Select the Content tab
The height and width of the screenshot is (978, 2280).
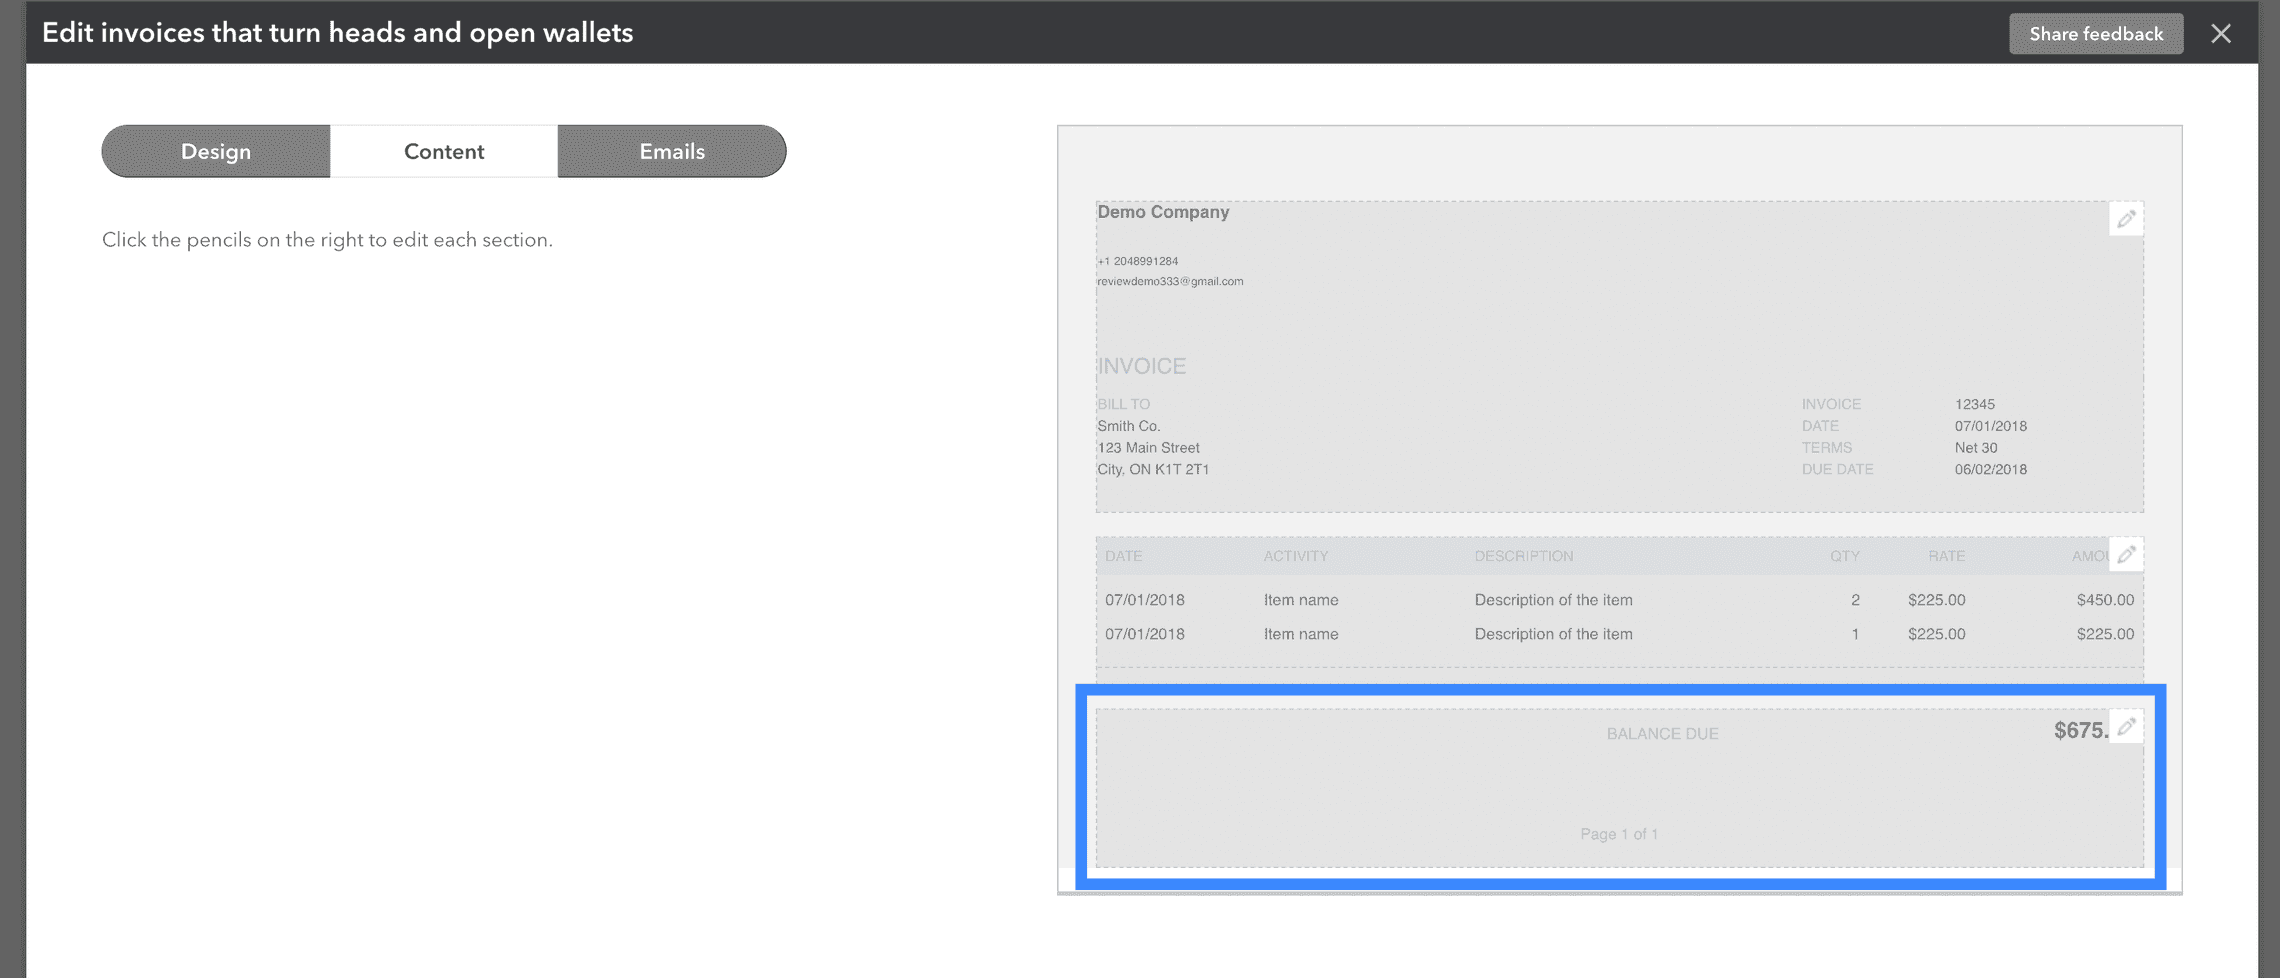[443, 151]
